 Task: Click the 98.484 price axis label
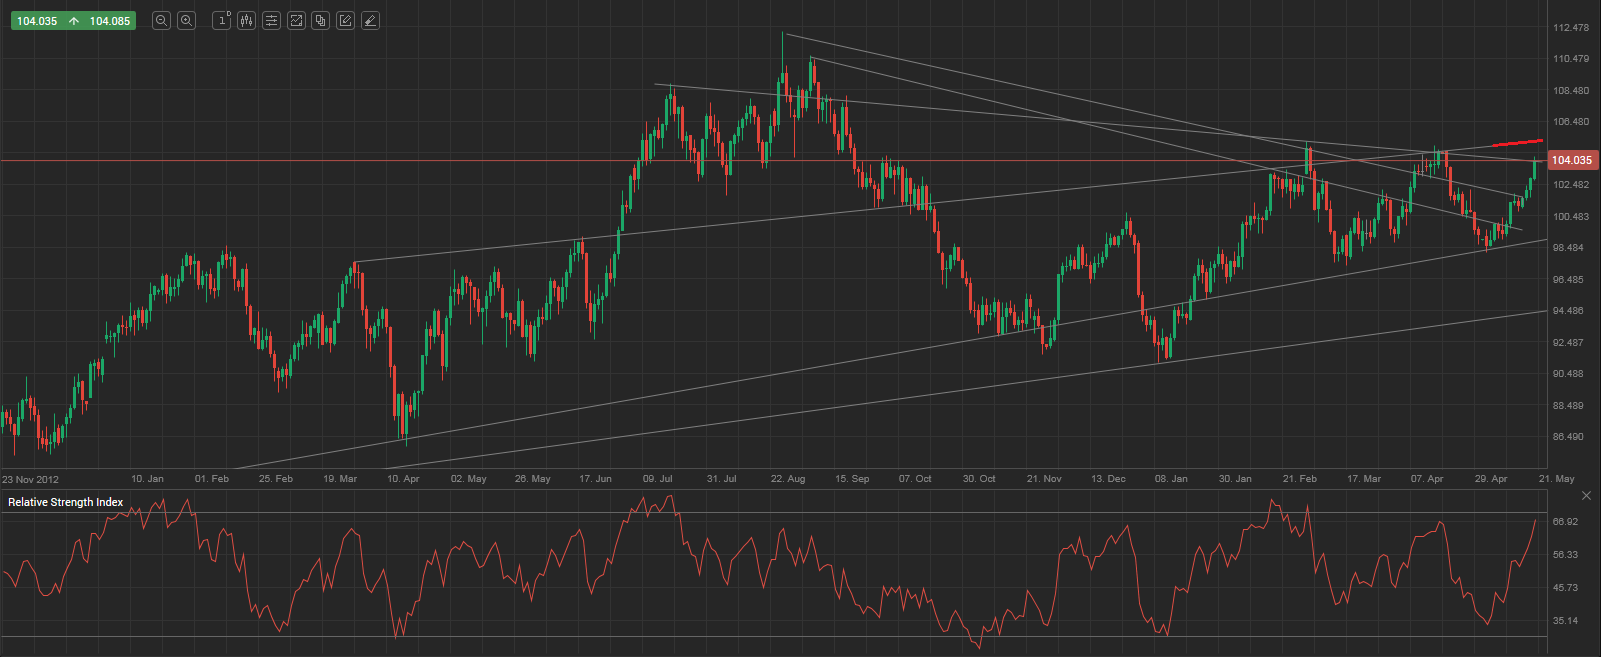tap(1568, 248)
